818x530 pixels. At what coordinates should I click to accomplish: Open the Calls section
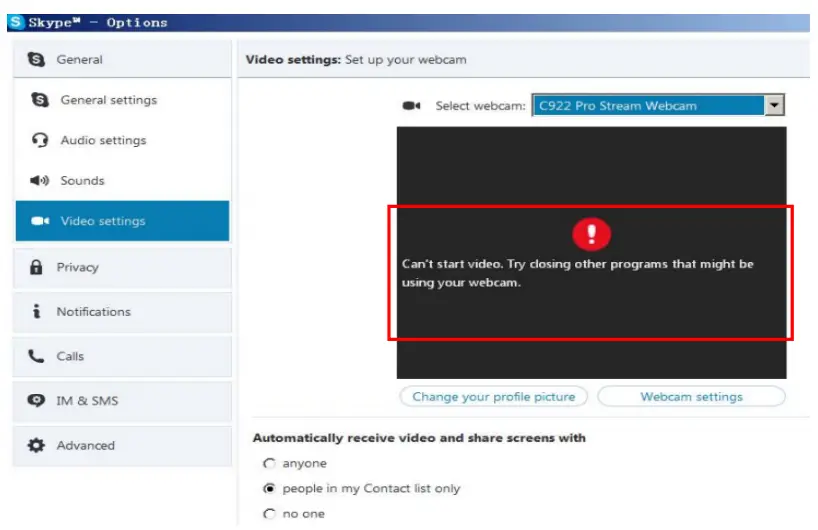coord(122,357)
